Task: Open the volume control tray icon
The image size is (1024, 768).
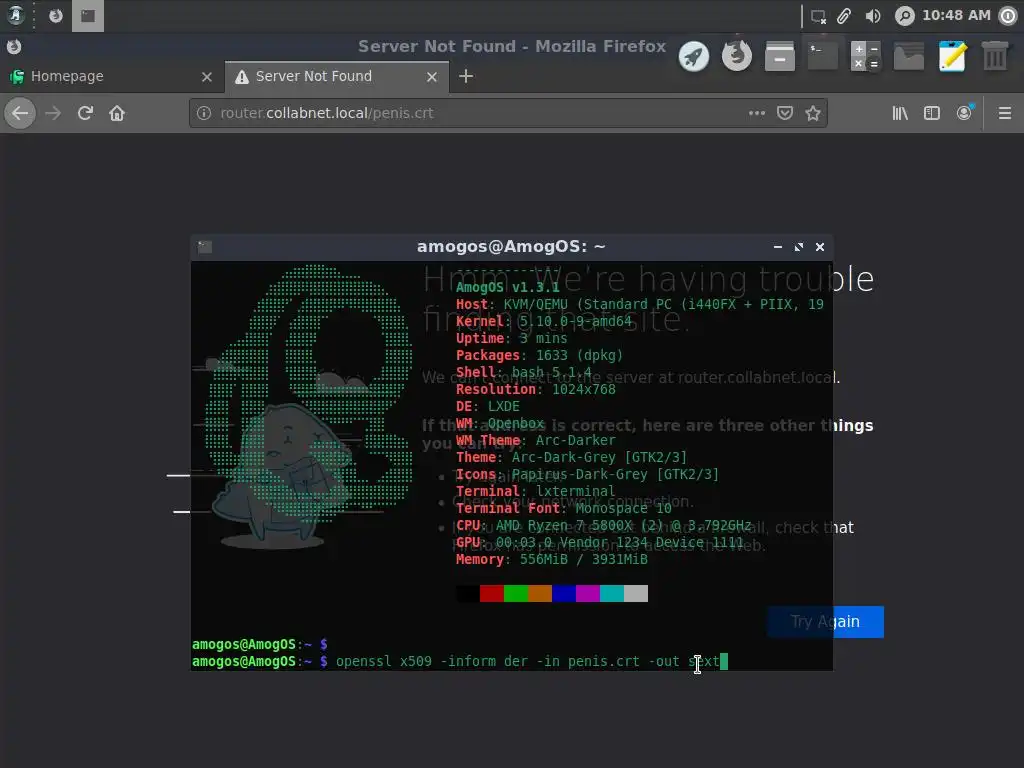Action: (x=873, y=16)
